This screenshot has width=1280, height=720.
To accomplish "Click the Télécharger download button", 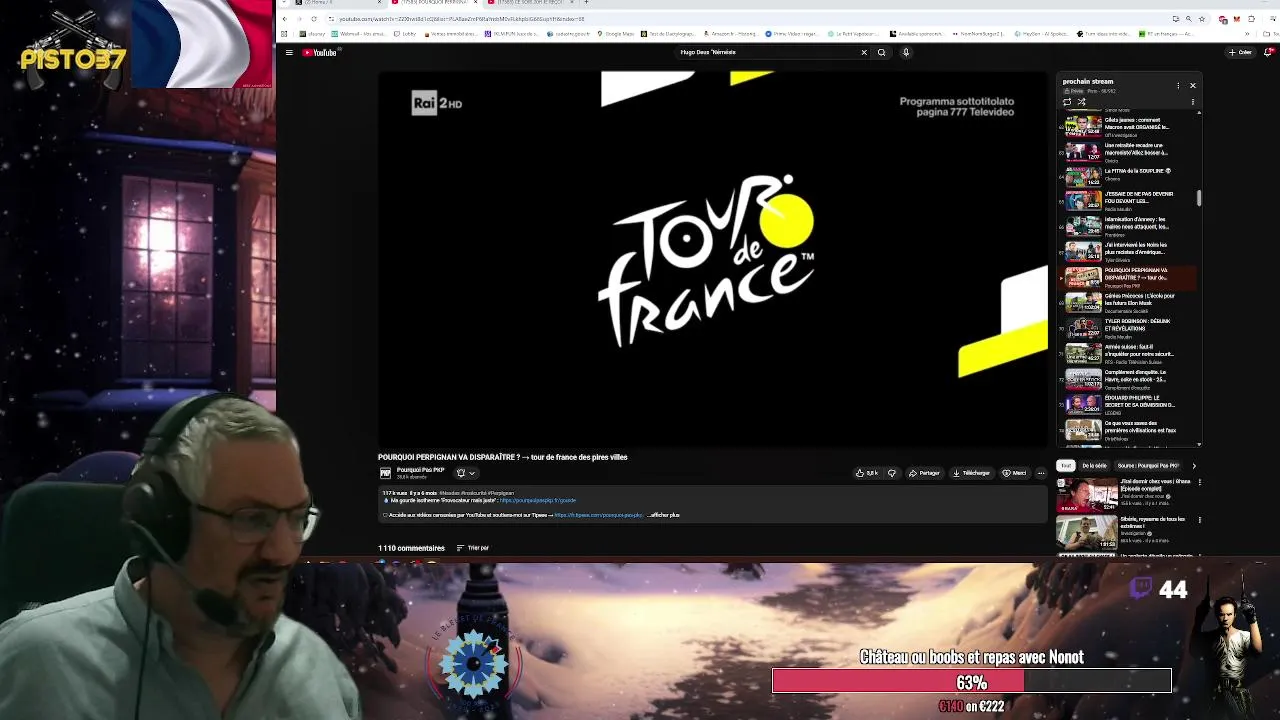I will point(971,473).
